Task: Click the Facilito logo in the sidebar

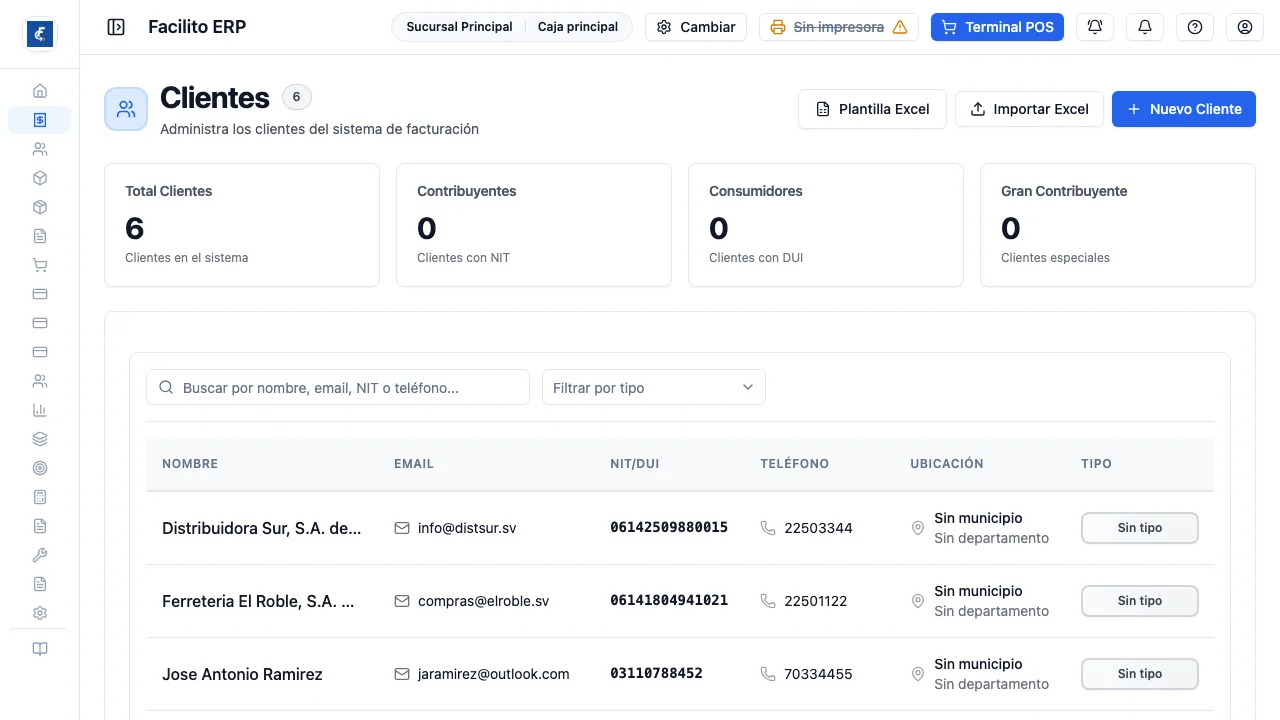Action: coord(40,34)
